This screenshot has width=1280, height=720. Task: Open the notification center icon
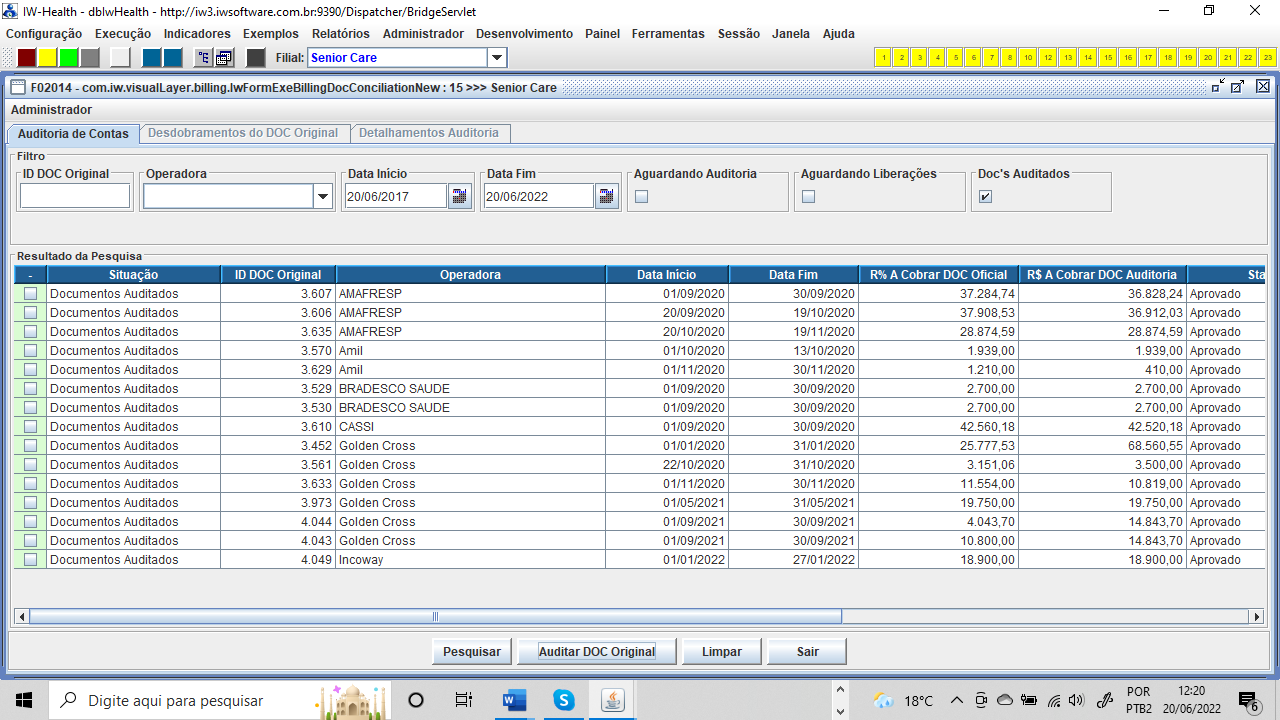1248,701
